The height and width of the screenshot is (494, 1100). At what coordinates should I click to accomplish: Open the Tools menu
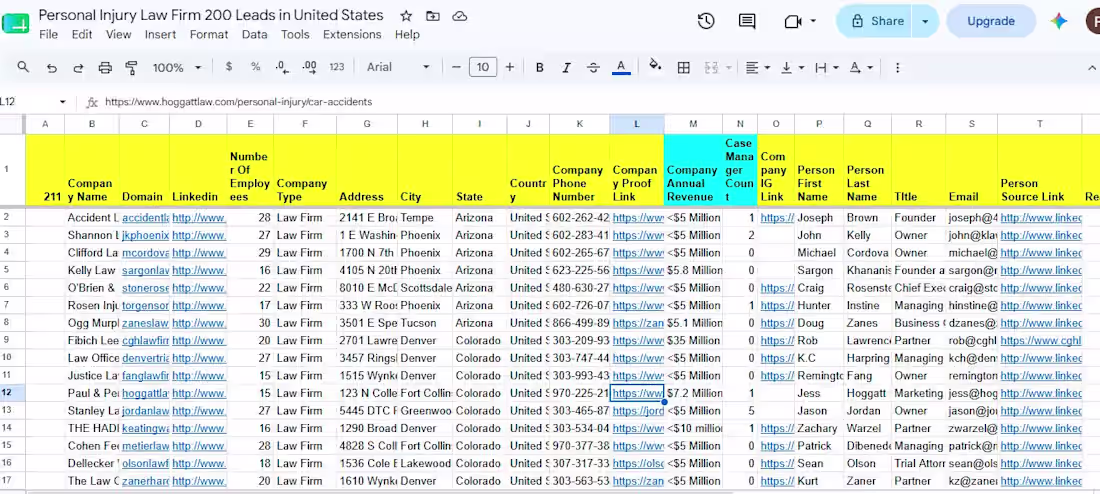295,34
